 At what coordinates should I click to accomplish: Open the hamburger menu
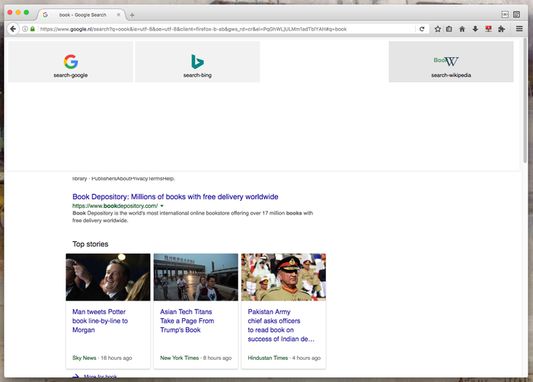click(519, 29)
